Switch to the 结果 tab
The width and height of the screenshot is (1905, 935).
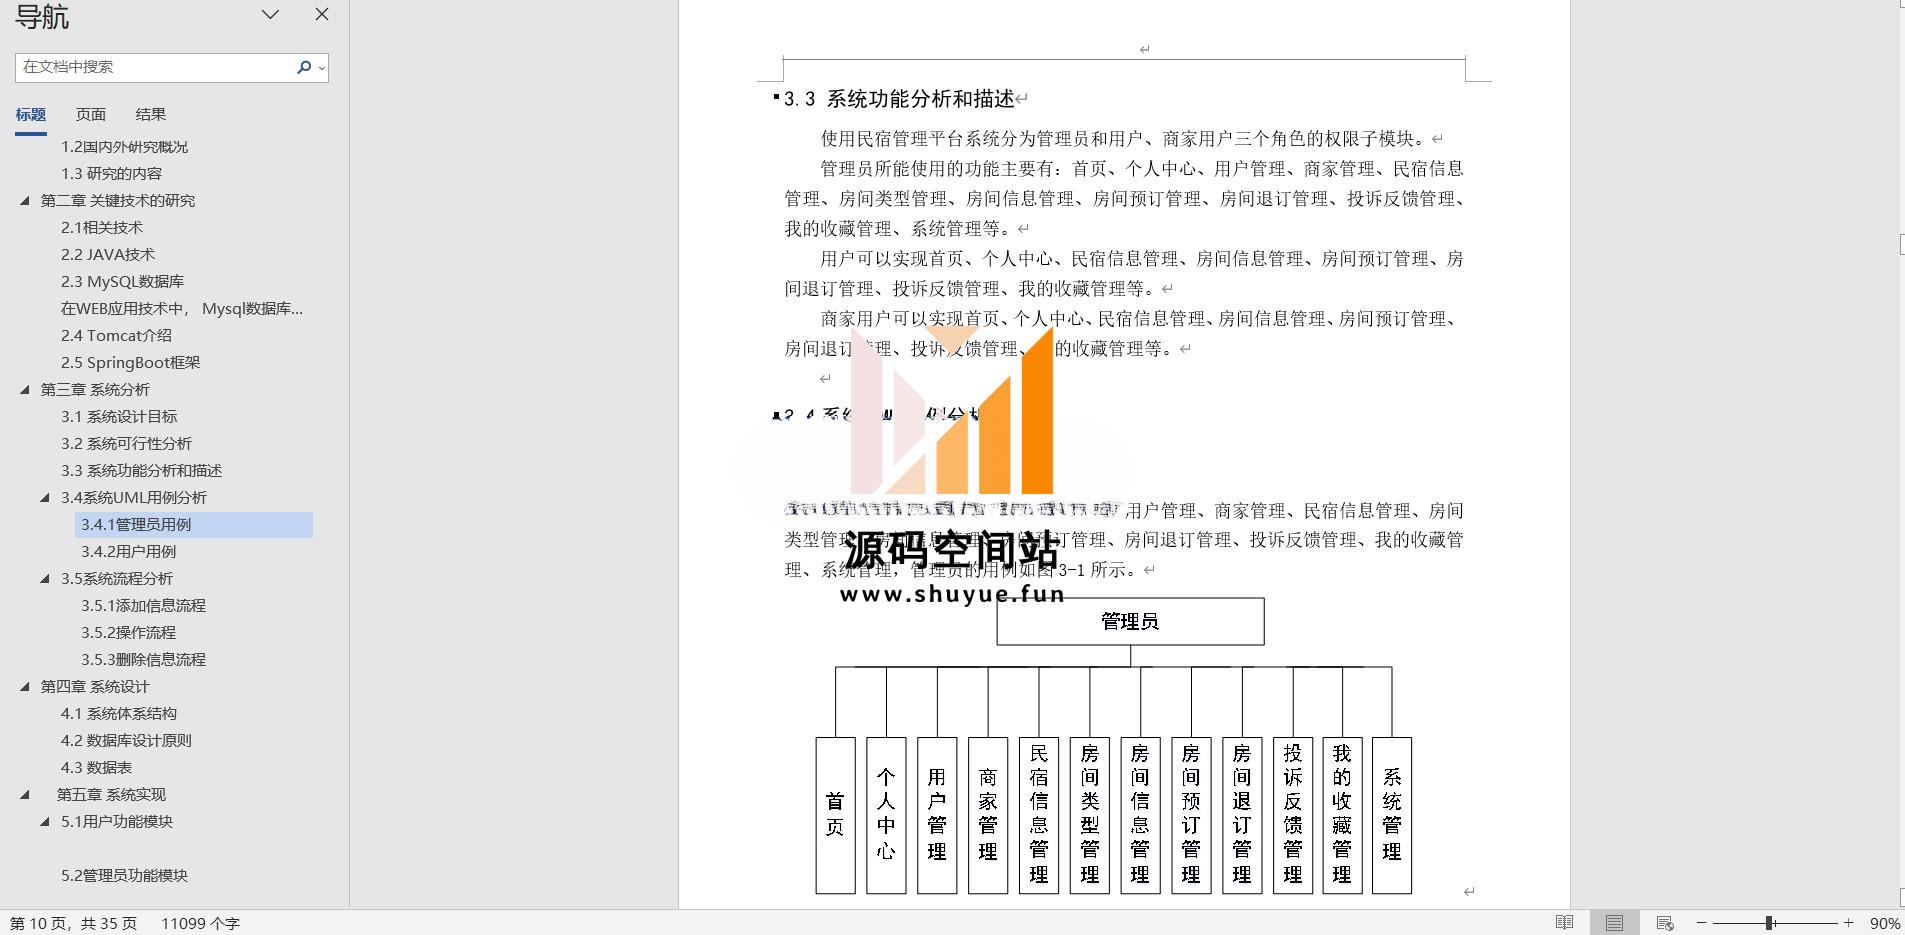(150, 114)
